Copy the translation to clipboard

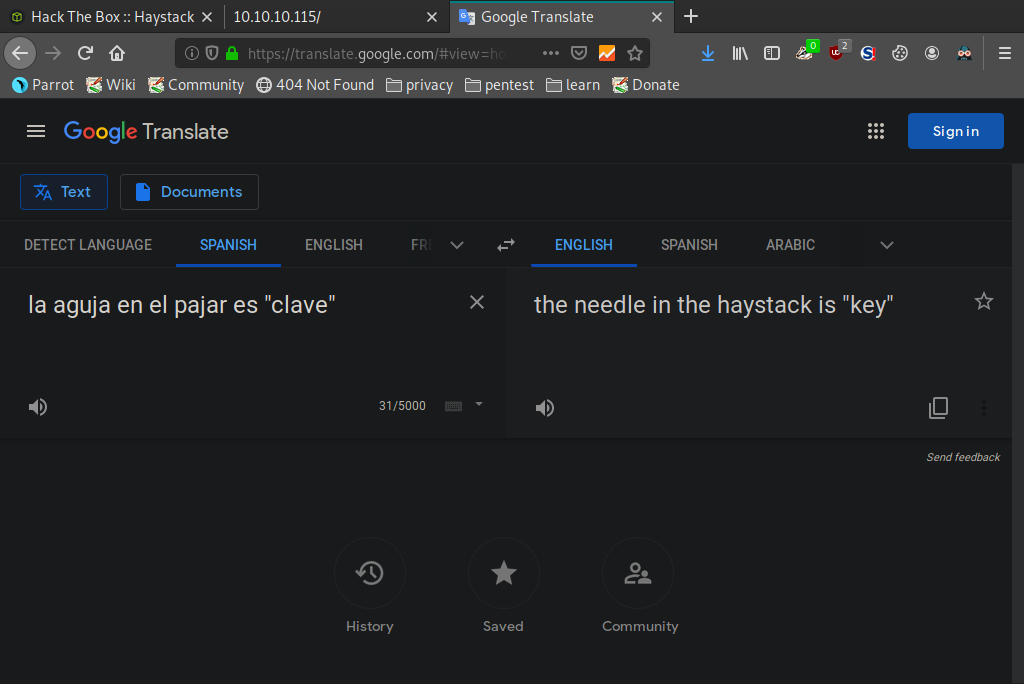pyautogui.click(x=938, y=408)
